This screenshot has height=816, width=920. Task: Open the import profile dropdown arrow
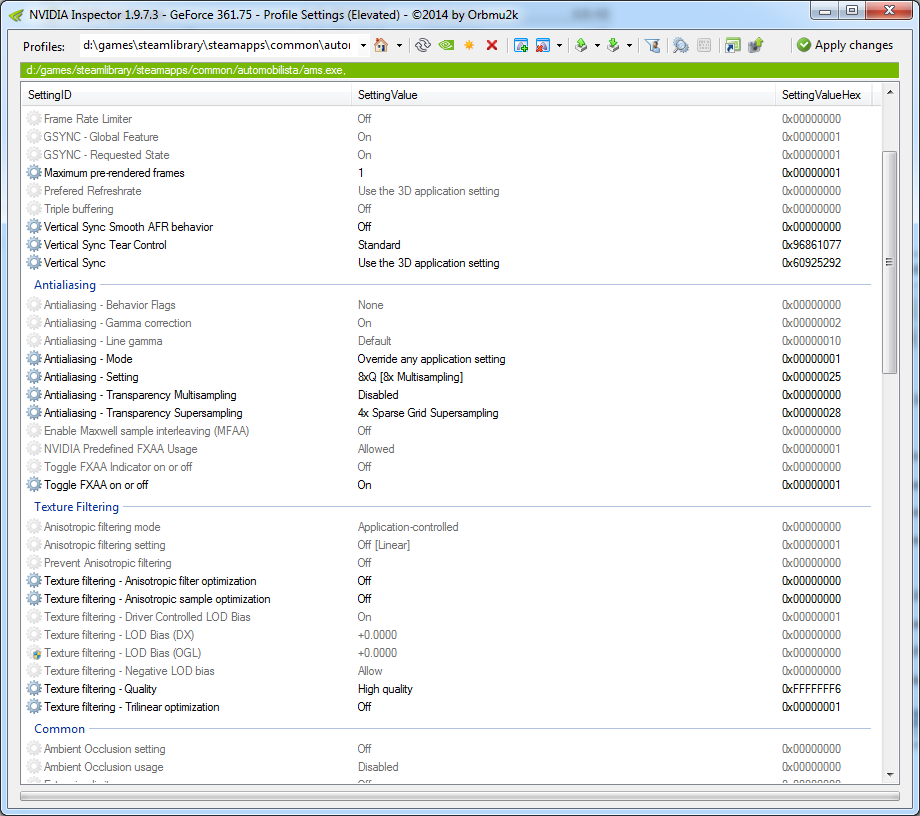[629, 45]
